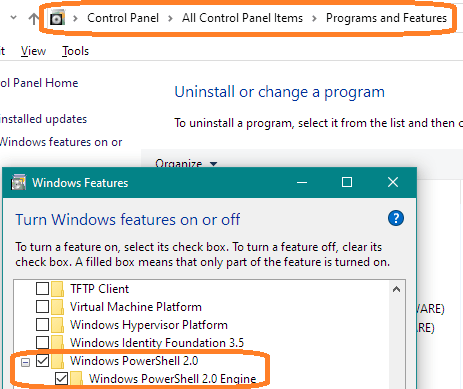Click Turn Windows features on or off link
Screen dimensions: 463x389
61,142
